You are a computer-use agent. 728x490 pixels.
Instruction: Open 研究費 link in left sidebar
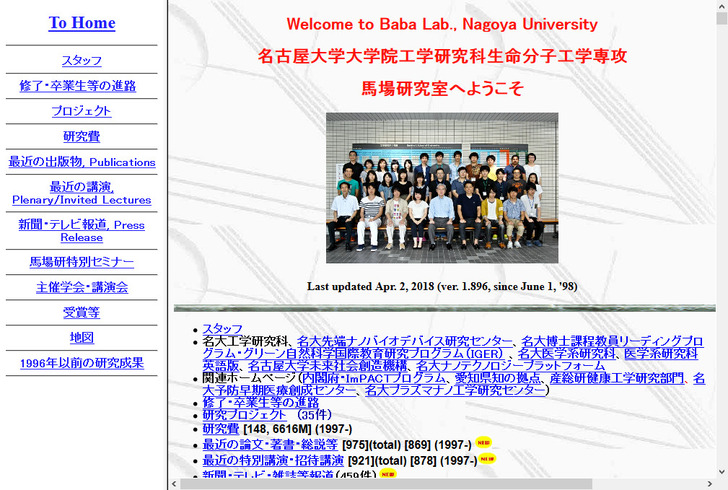click(82, 136)
